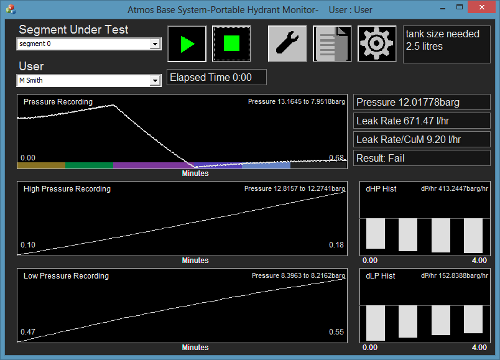Image resolution: width=500 pixels, height=360 pixels.
Task: Click the 'Pressure Recording' chart title
Action: [58, 102]
